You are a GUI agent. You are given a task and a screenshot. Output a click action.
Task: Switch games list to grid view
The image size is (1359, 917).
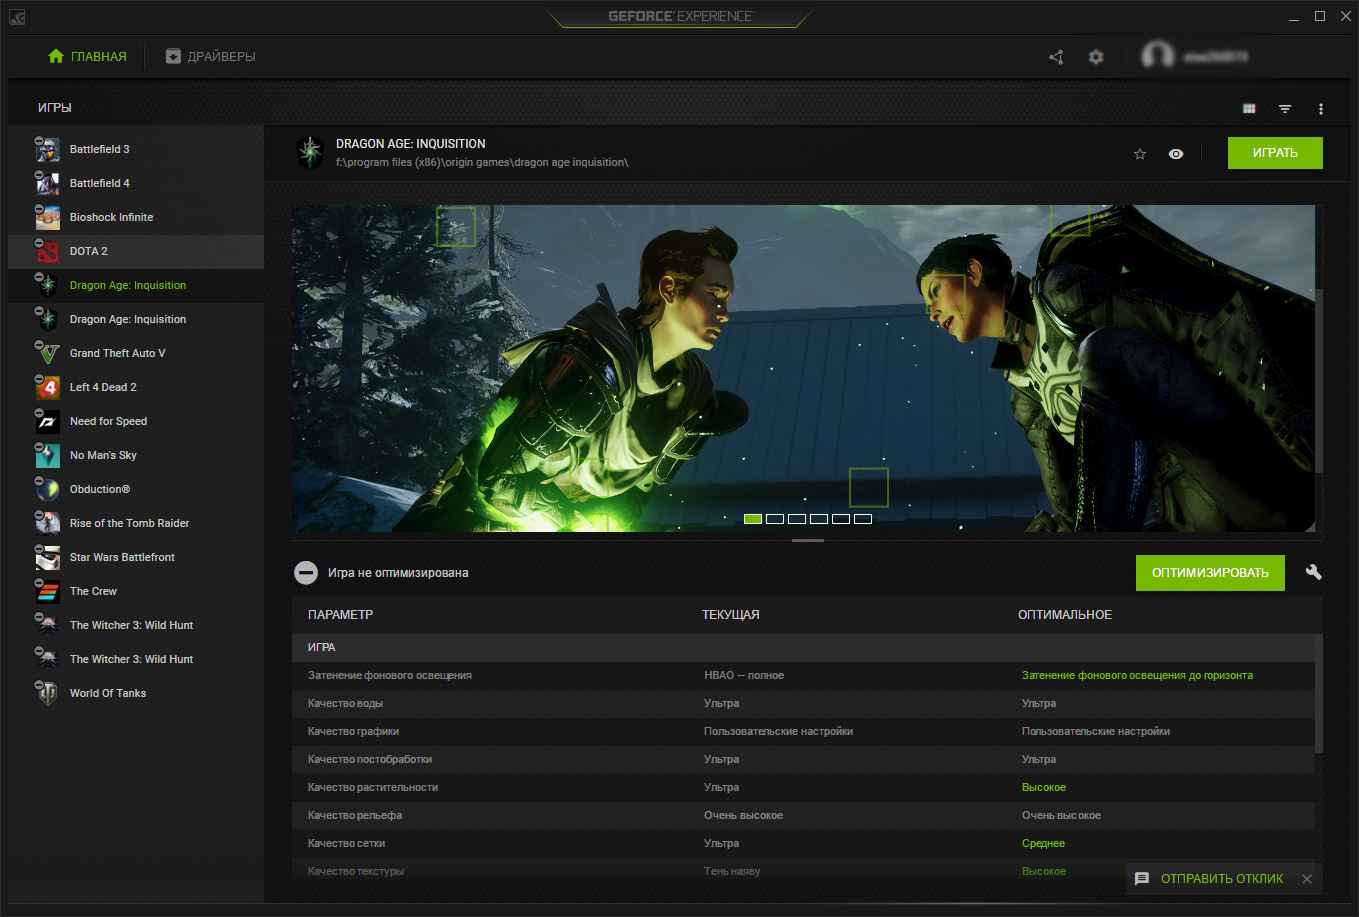[x=1249, y=108]
